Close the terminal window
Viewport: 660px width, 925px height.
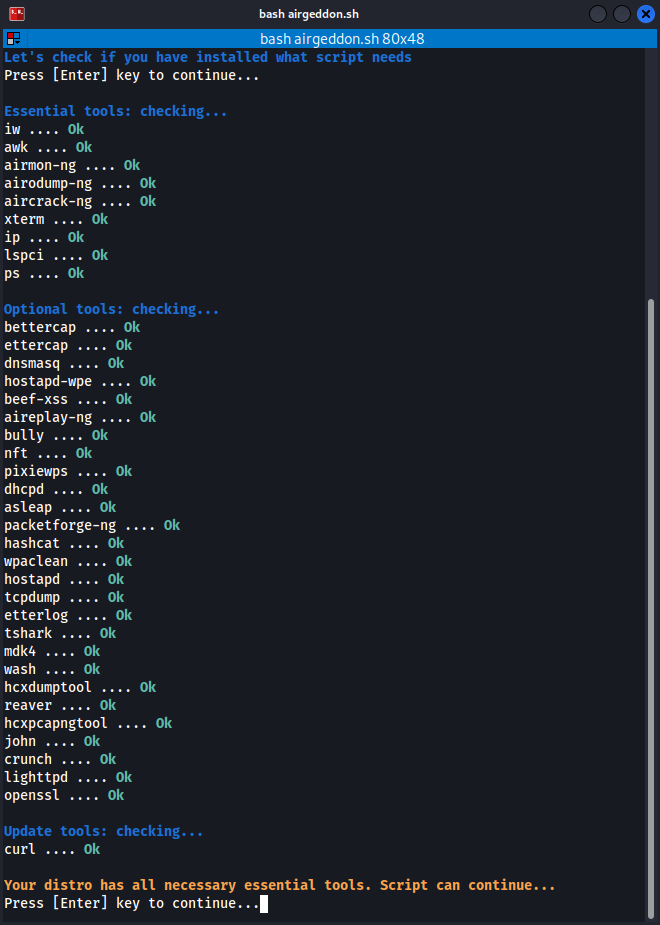tap(646, 14)
